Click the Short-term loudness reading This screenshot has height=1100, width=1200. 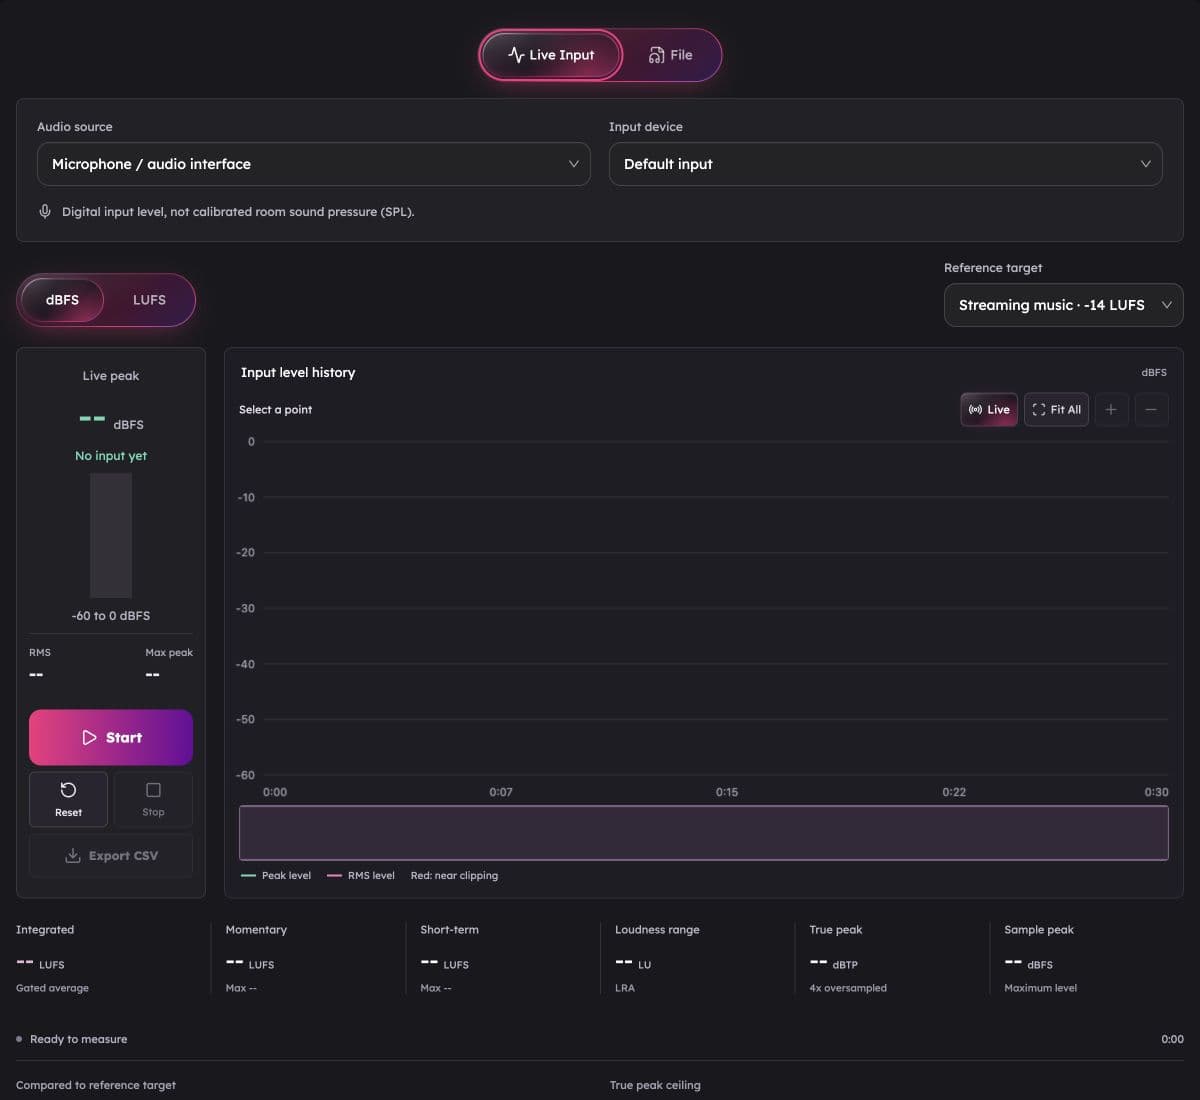[x=445, y=963]
